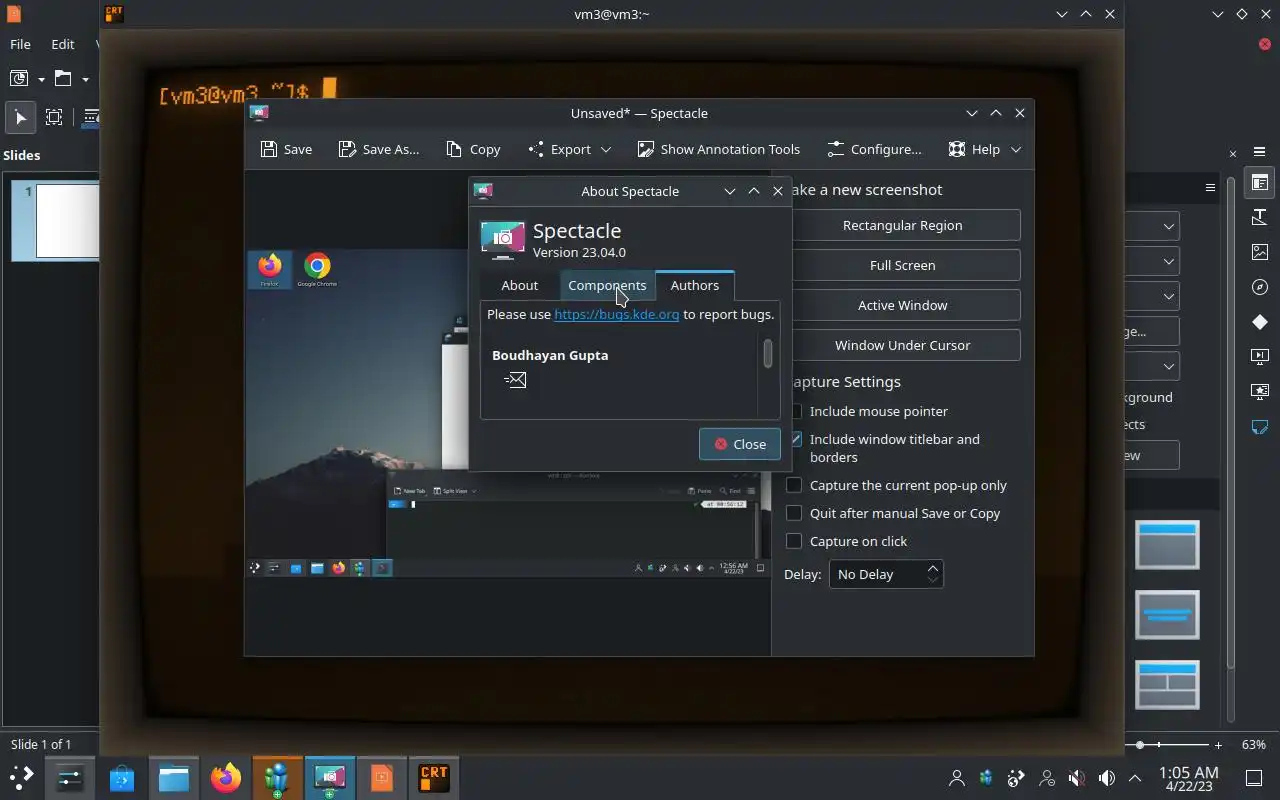Screen dimensions: 1280x800
Task: Open the Styles deck in Impress sidebar
Action: click(1260, 218)
